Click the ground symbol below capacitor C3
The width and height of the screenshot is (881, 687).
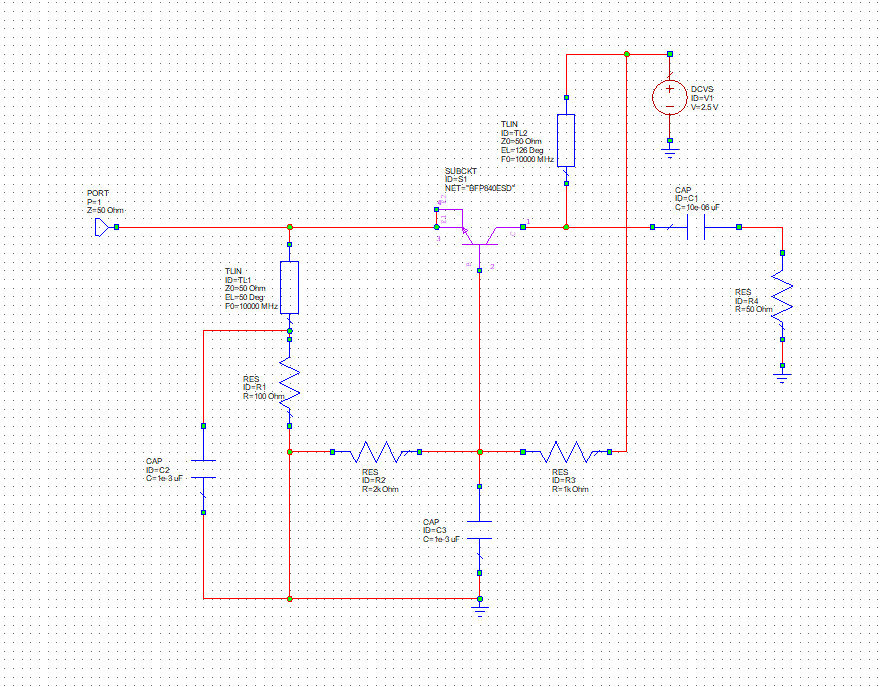[481, 600]
